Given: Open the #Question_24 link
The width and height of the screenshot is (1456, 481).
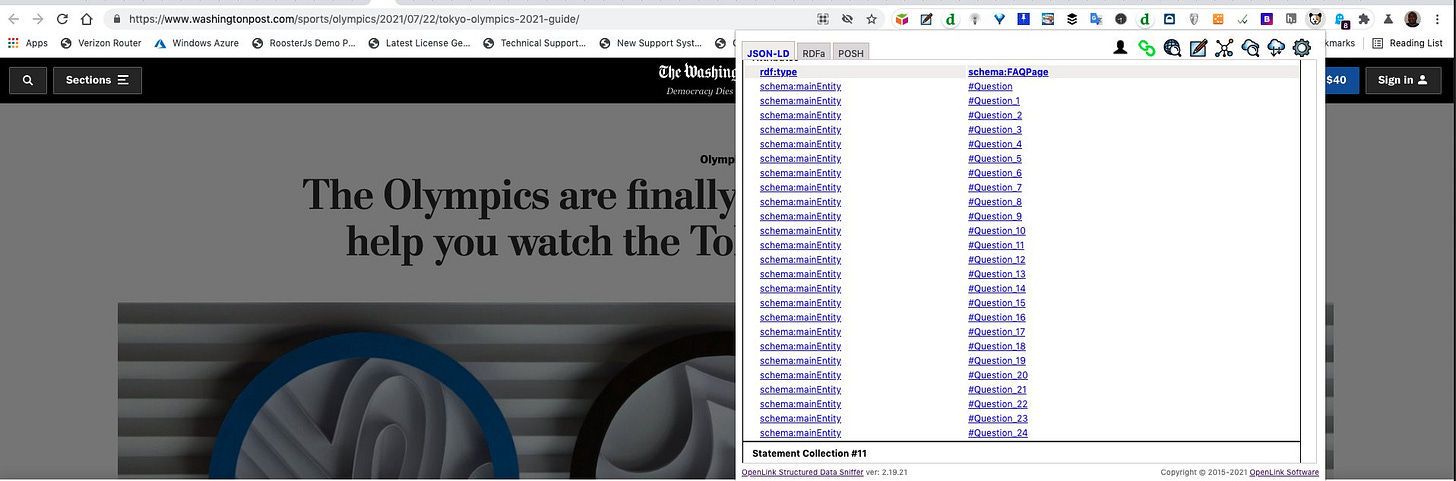Looking at the screenshot, I should point(998,433).
